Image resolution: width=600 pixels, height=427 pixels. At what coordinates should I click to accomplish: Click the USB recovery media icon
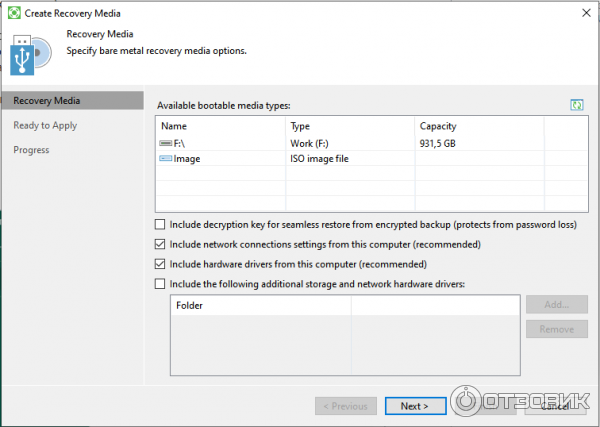(31, 55)
